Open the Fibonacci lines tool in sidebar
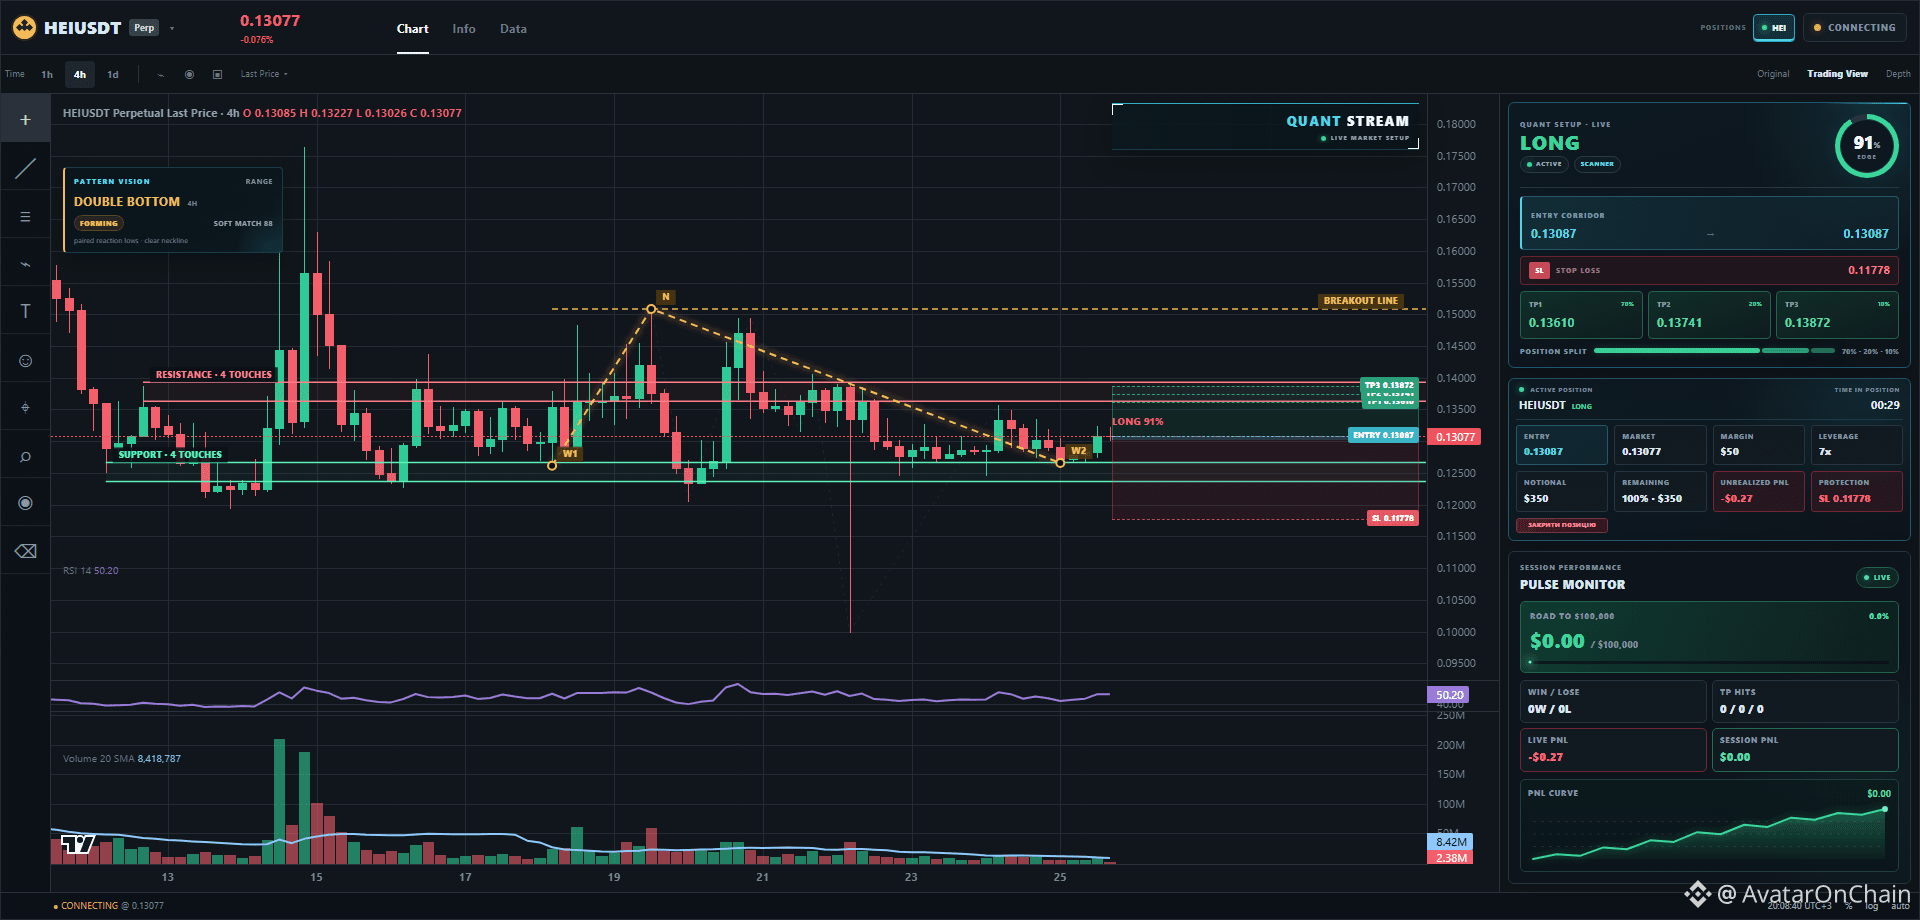Screen dimensions: 1920x920 tap(25, 217)
